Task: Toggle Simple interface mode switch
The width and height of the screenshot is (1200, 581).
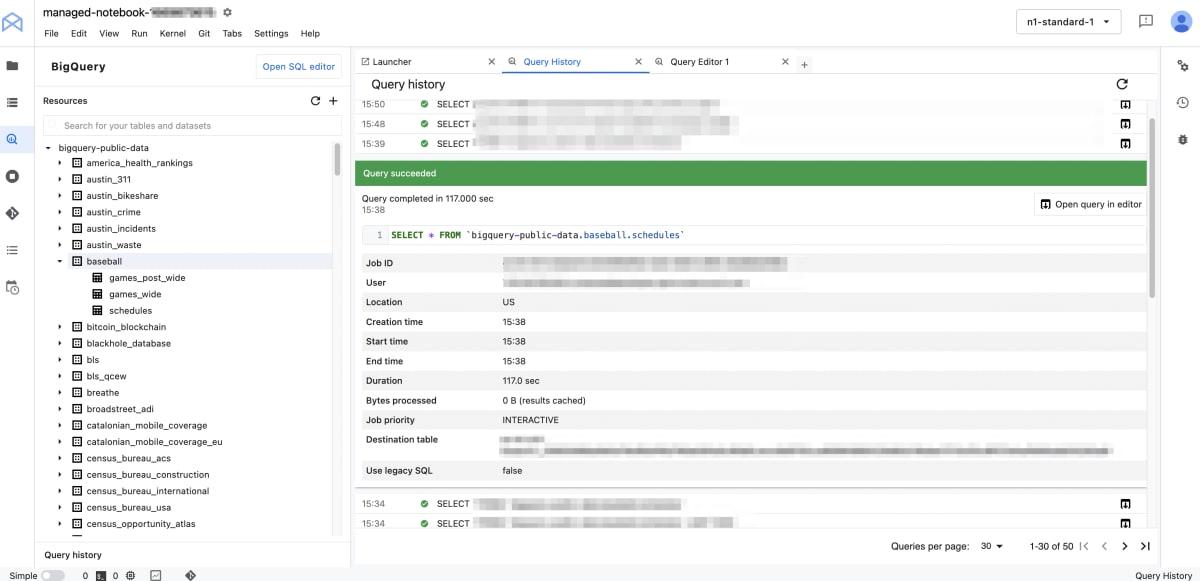Action: click(x=53, y=575)
